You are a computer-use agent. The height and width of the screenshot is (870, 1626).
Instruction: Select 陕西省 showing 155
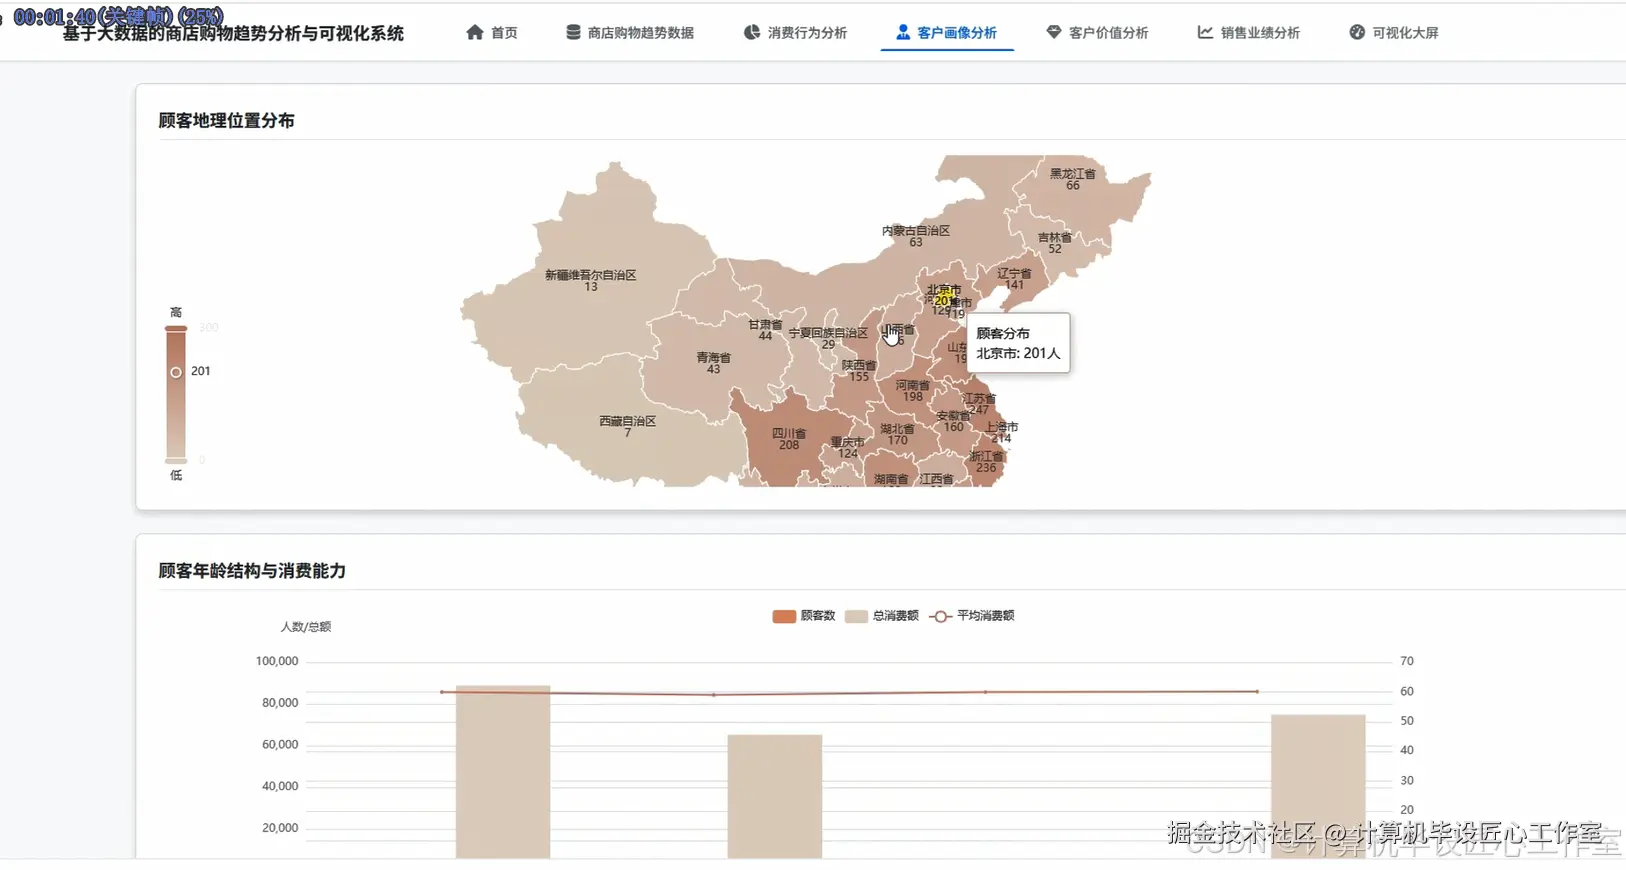pos(858,371)
